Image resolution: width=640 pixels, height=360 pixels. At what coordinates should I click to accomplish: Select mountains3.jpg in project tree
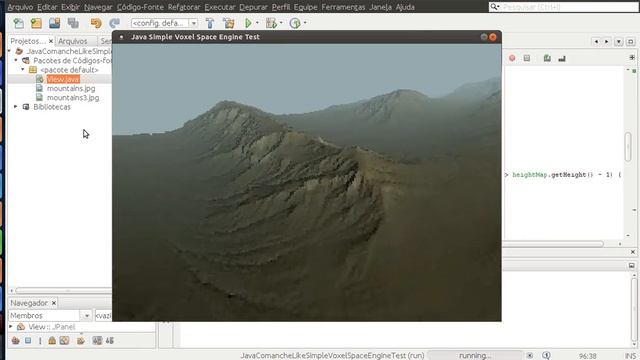73,98
